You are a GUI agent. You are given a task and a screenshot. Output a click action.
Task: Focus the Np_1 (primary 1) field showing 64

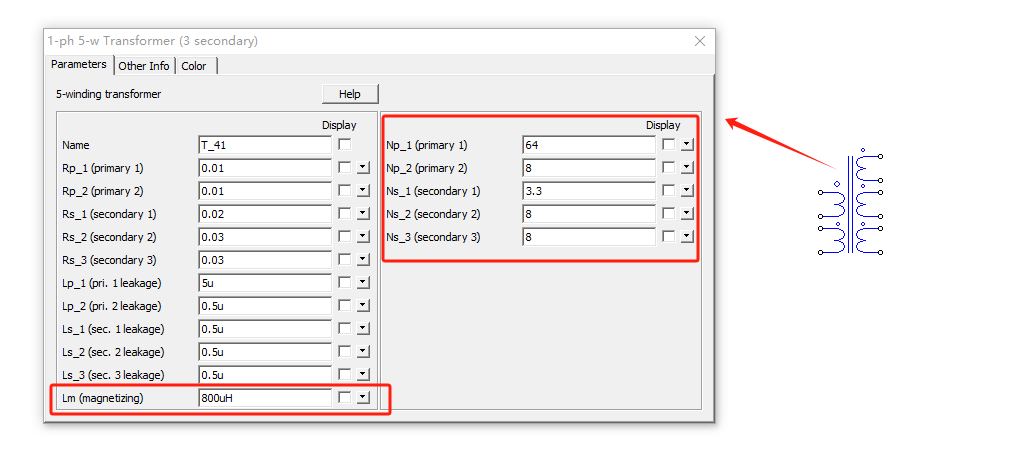click(589, 145)
